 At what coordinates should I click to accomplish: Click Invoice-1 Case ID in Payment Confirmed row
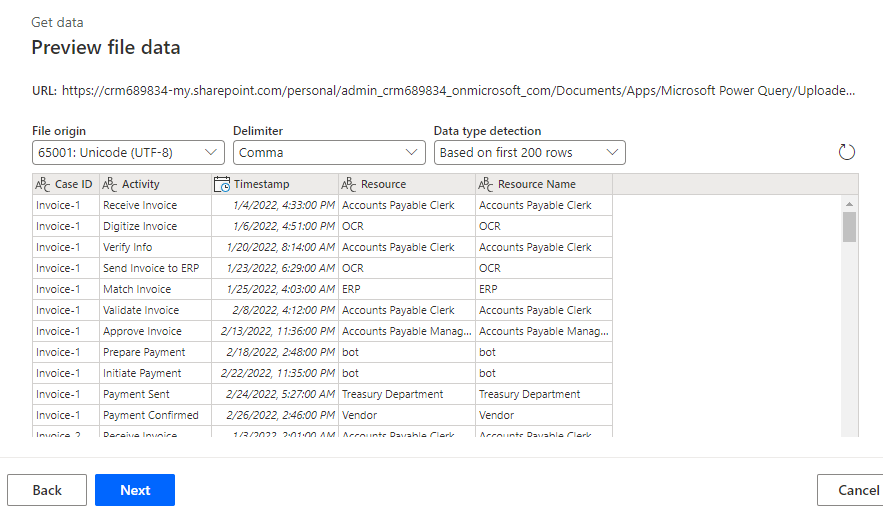pyautogui.click(x=66, y=415)
